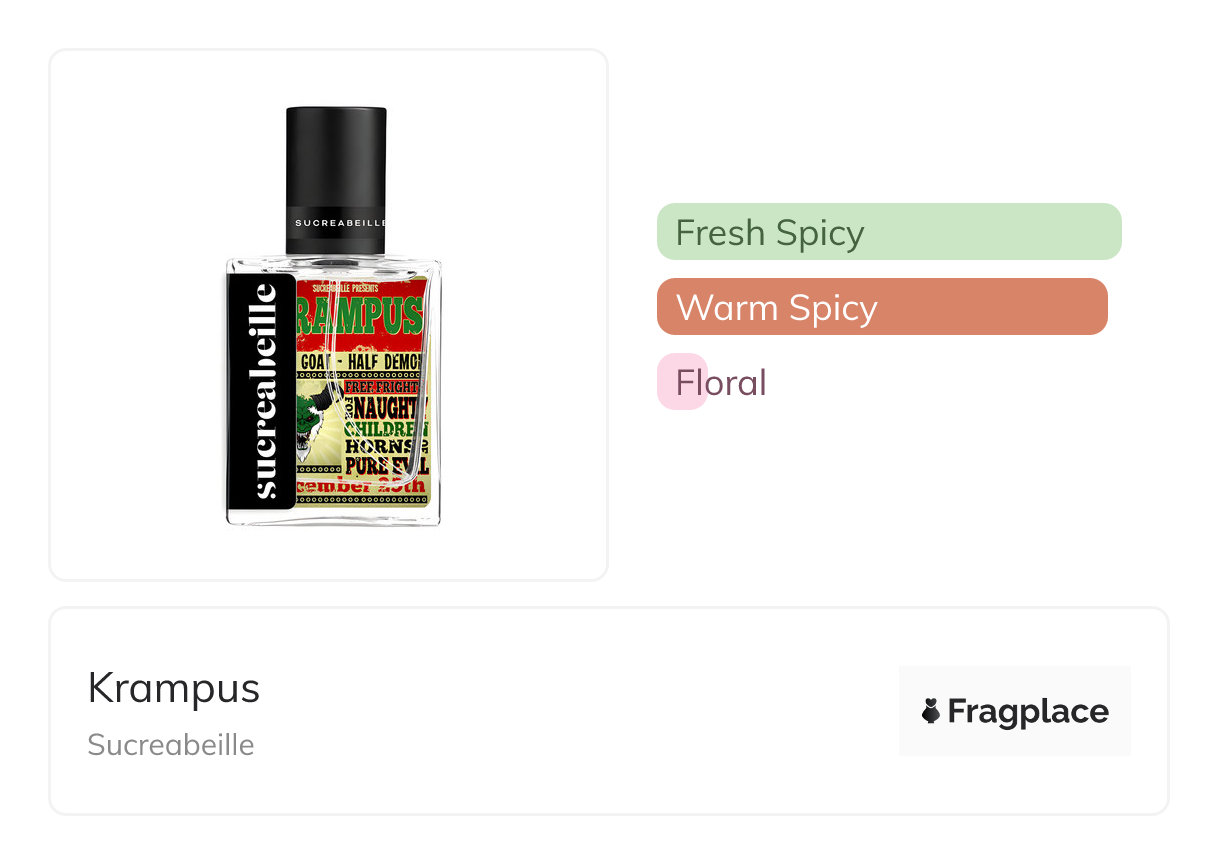Click the PURE EVIL text on the label
Viewport: 1218px width, 864px height.
click(x=386, y=467)
